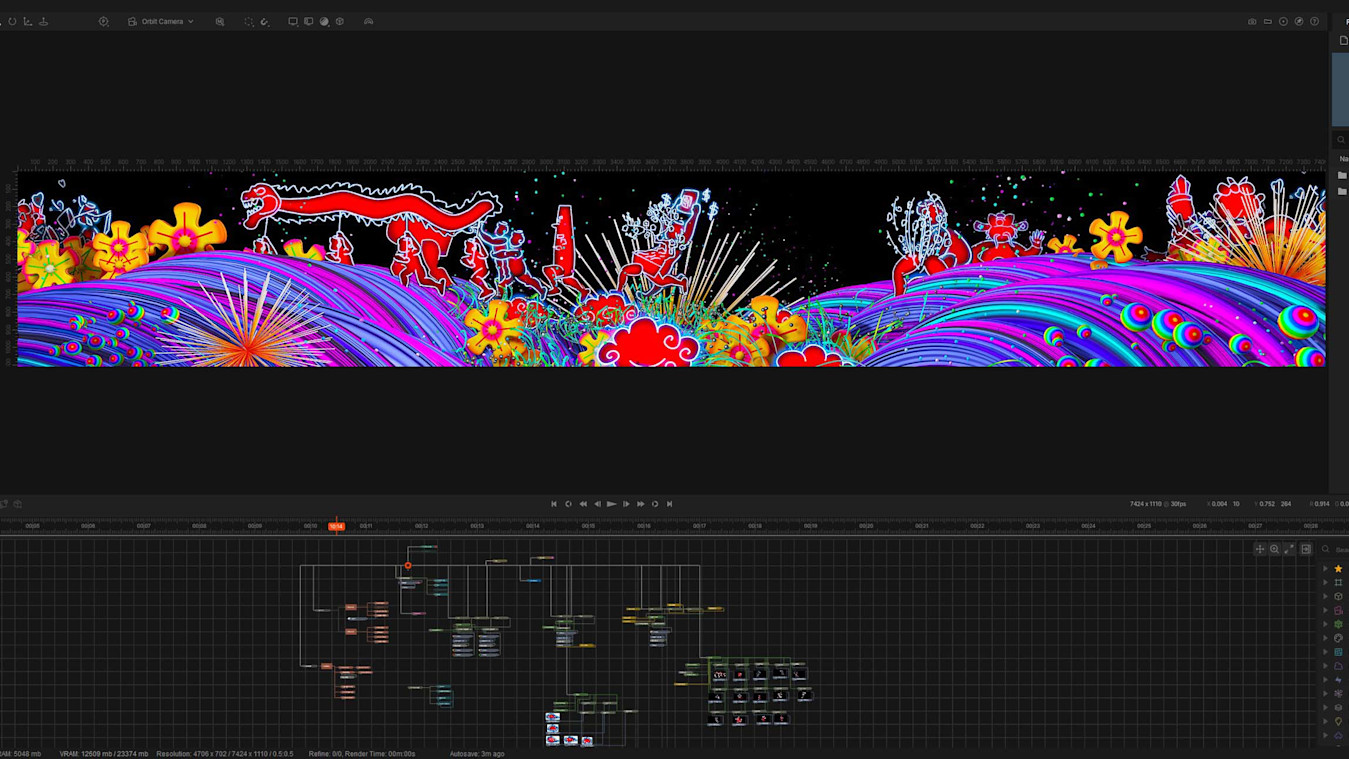Click the viewport zoom magnifier icon

pos(220,21)
